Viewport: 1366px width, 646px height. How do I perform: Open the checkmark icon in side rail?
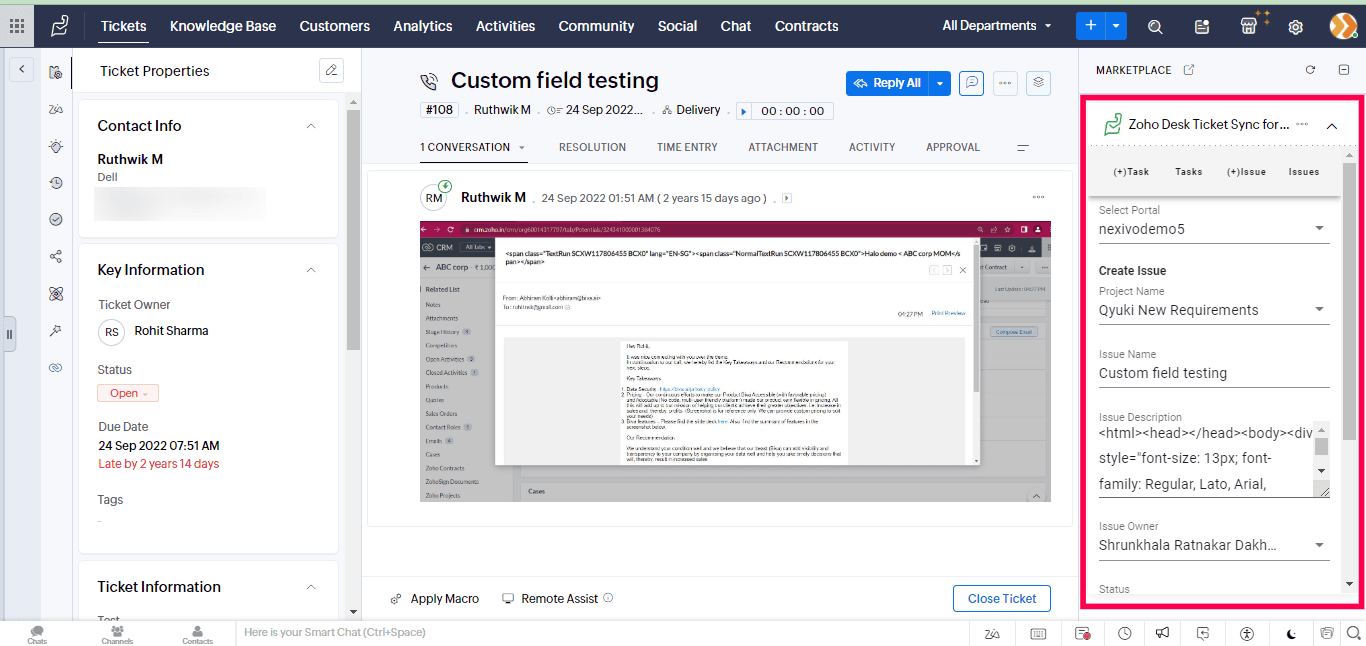(56, 219)
